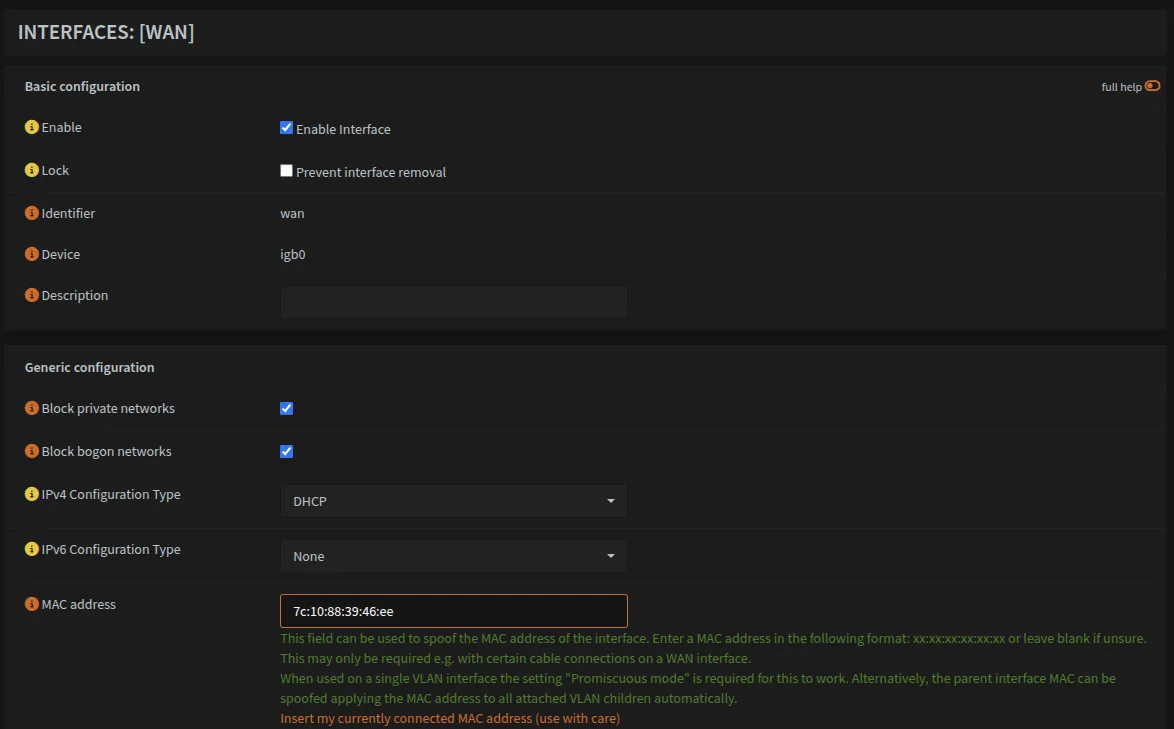Click Insert my currently connected MAC address

point(450,719)
